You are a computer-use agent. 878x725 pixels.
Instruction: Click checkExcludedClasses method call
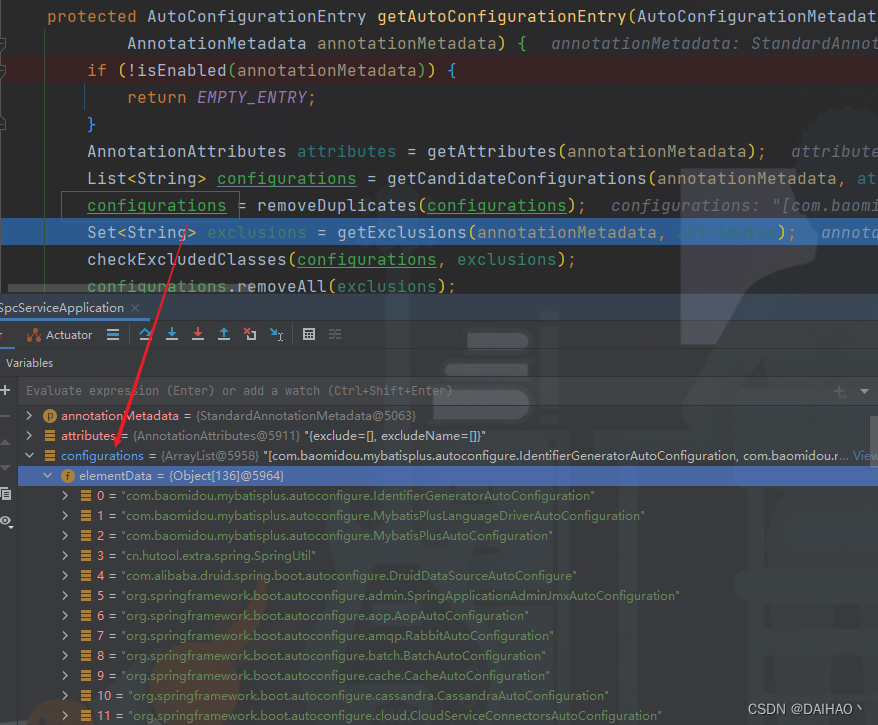pos(186,259)
